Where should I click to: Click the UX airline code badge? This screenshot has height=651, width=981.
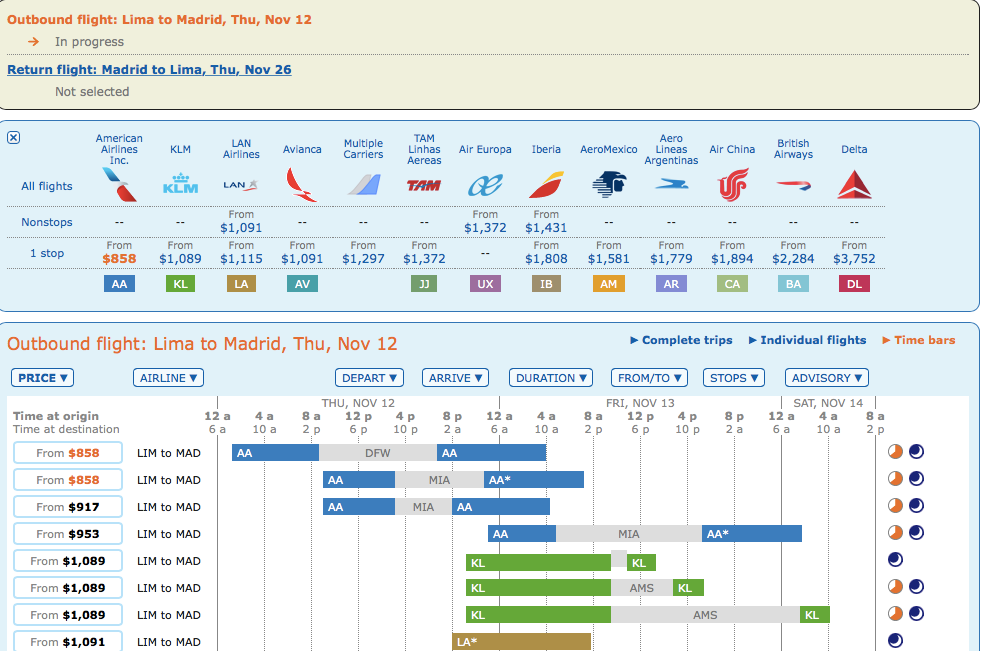(485, 284)
